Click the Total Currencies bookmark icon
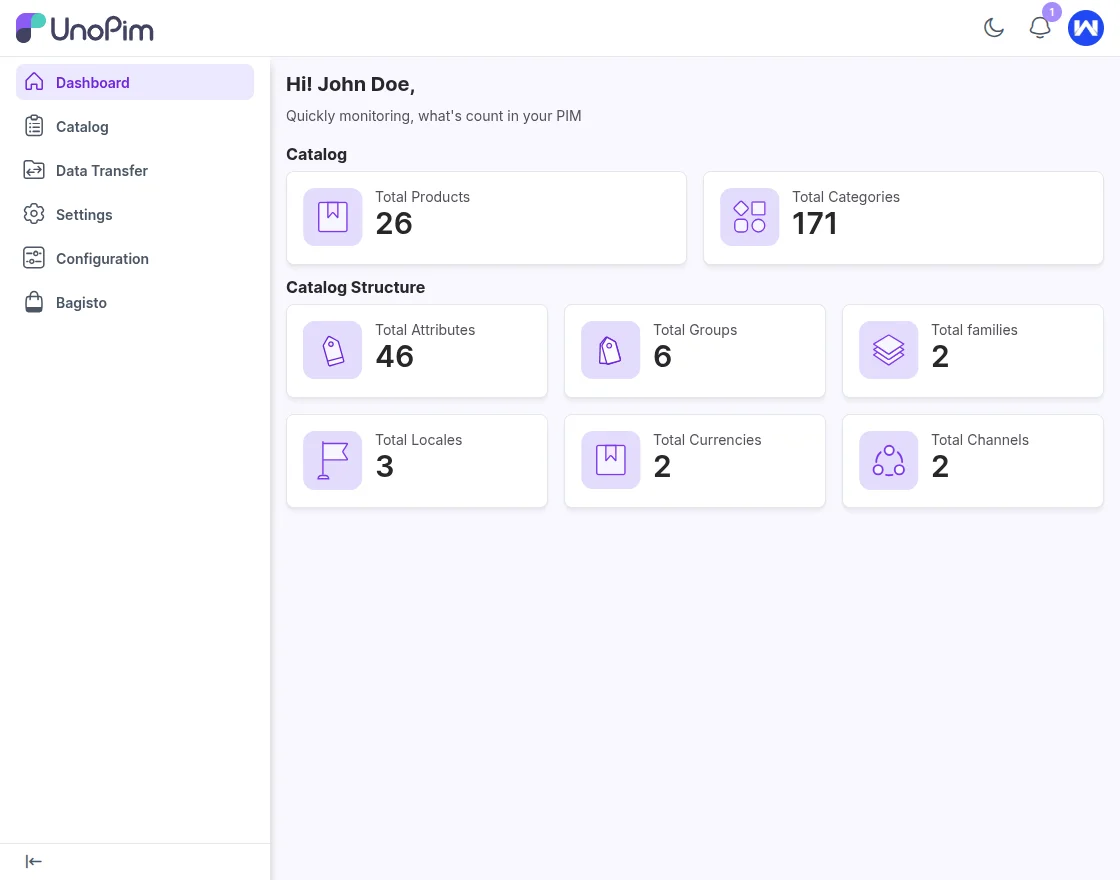This screenshot has width=1120, height=880. 610,460
